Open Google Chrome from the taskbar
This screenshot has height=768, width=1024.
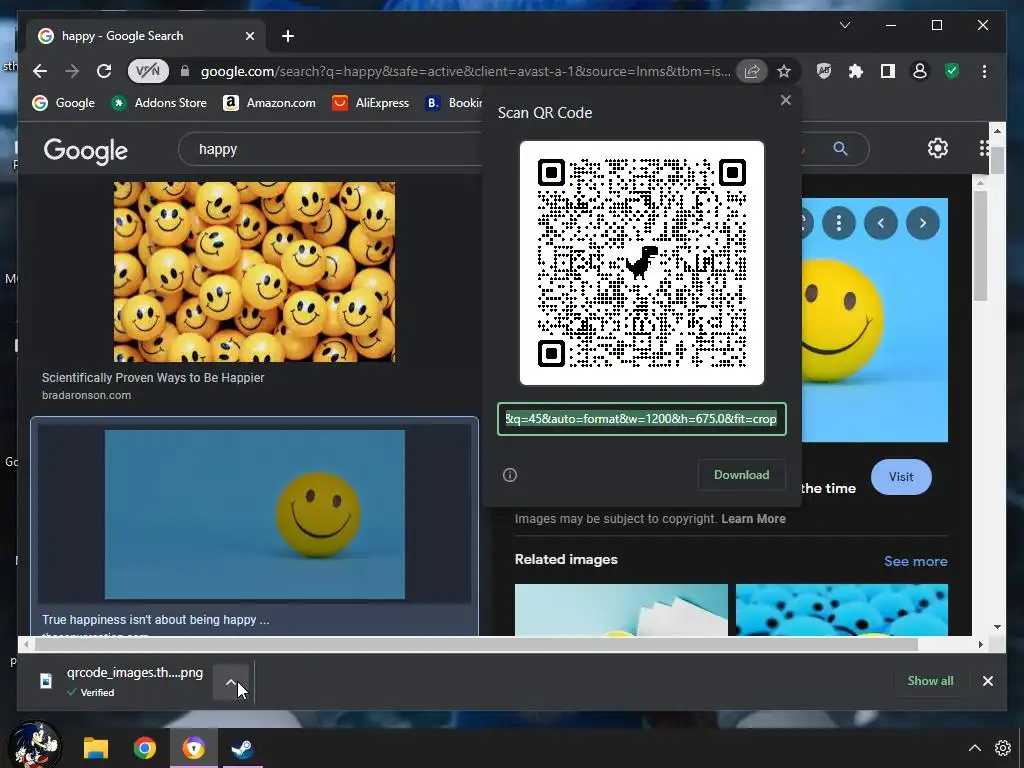pos(145,748)
